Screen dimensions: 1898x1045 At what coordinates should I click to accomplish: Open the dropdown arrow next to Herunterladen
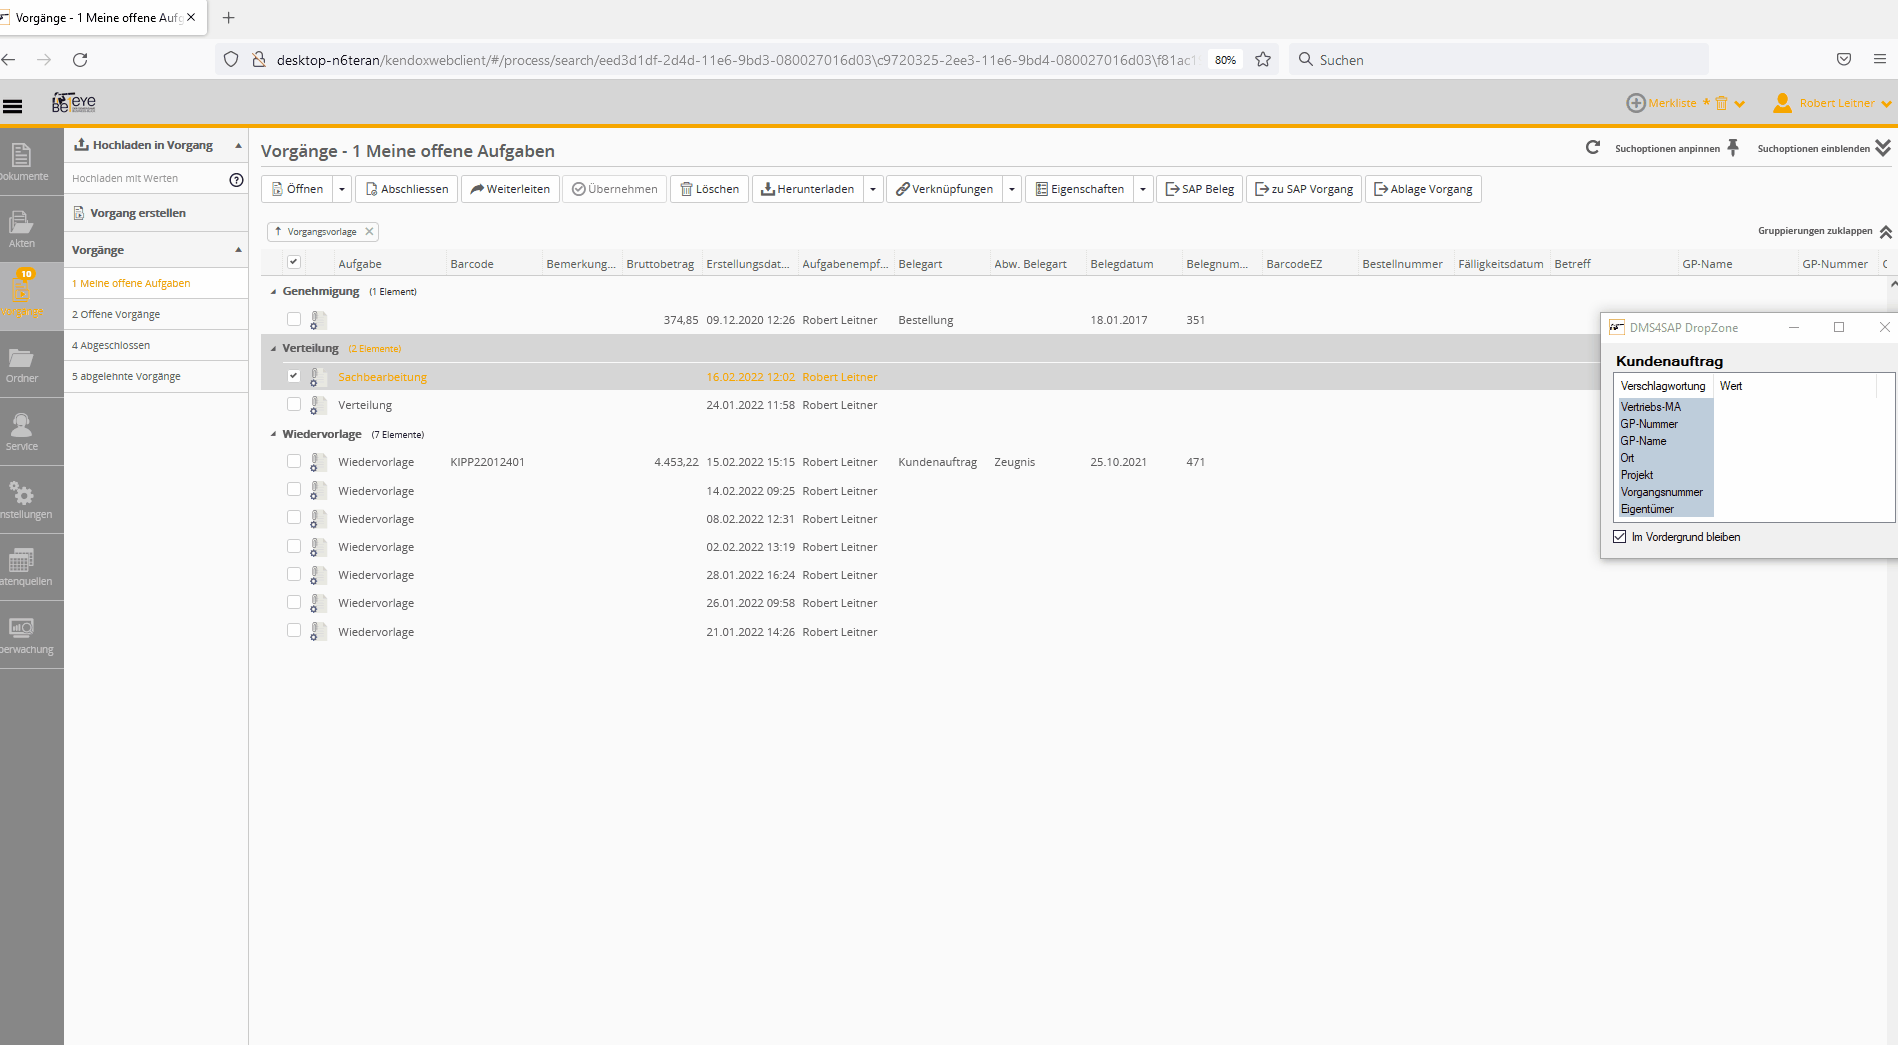tap(873, 189)
